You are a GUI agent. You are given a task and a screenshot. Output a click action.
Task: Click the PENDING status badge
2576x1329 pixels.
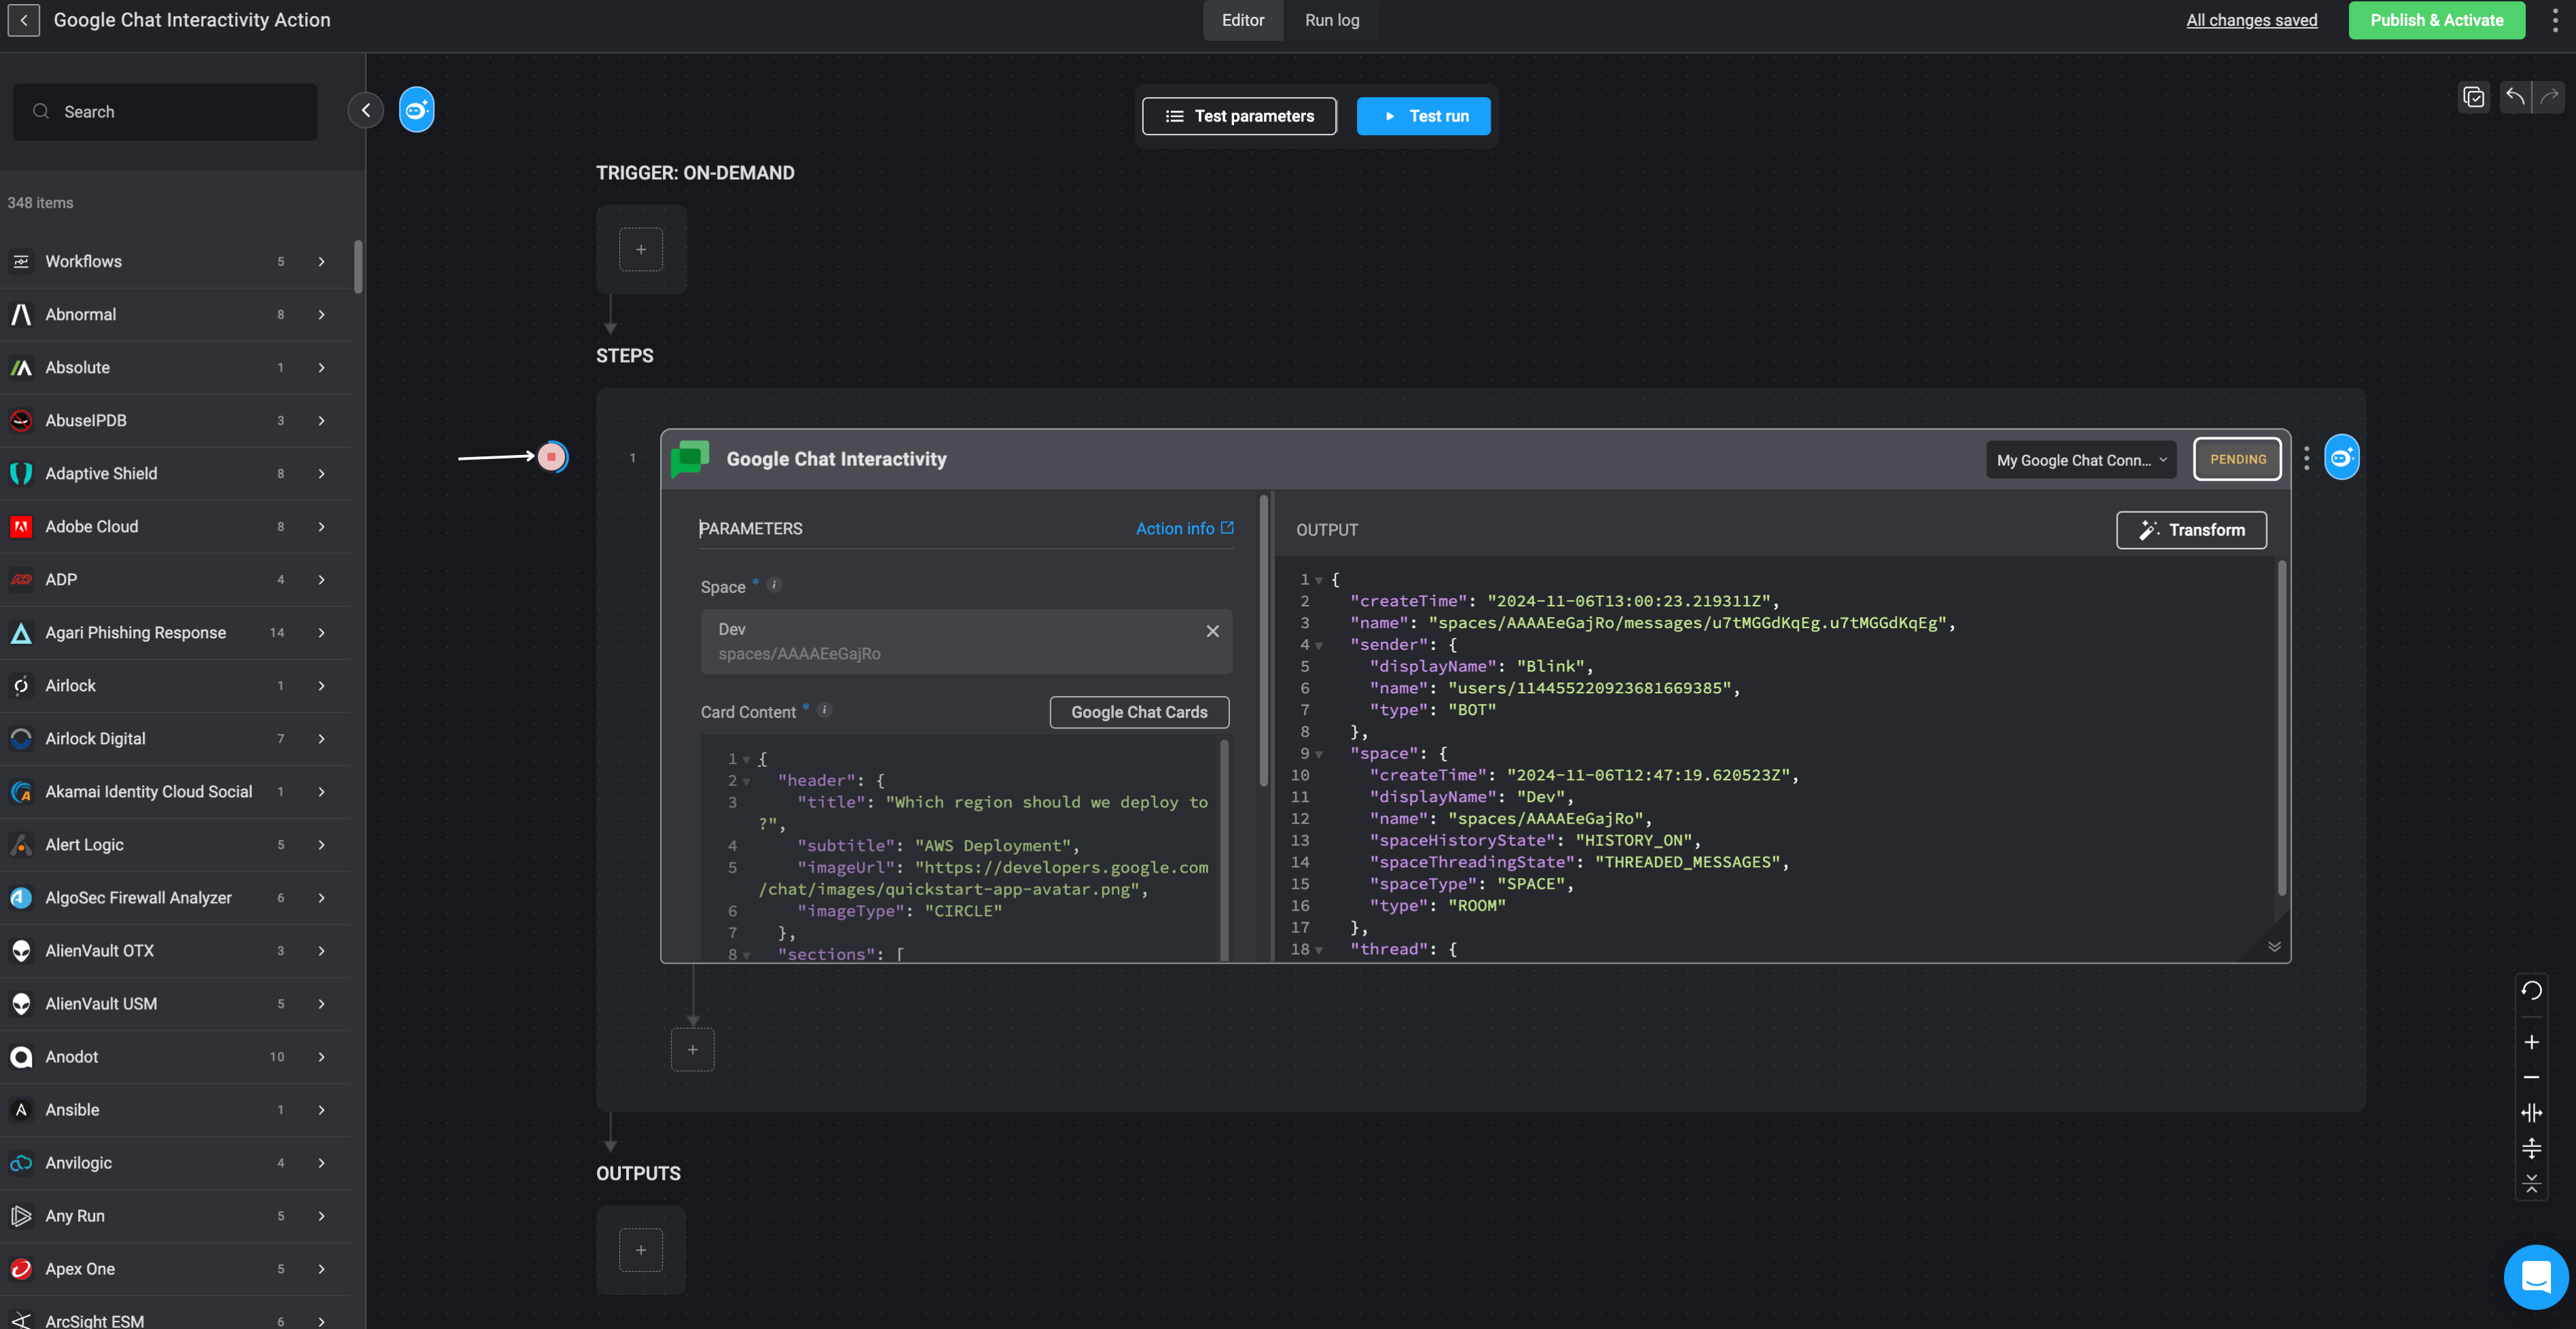tap(2238, 459)
